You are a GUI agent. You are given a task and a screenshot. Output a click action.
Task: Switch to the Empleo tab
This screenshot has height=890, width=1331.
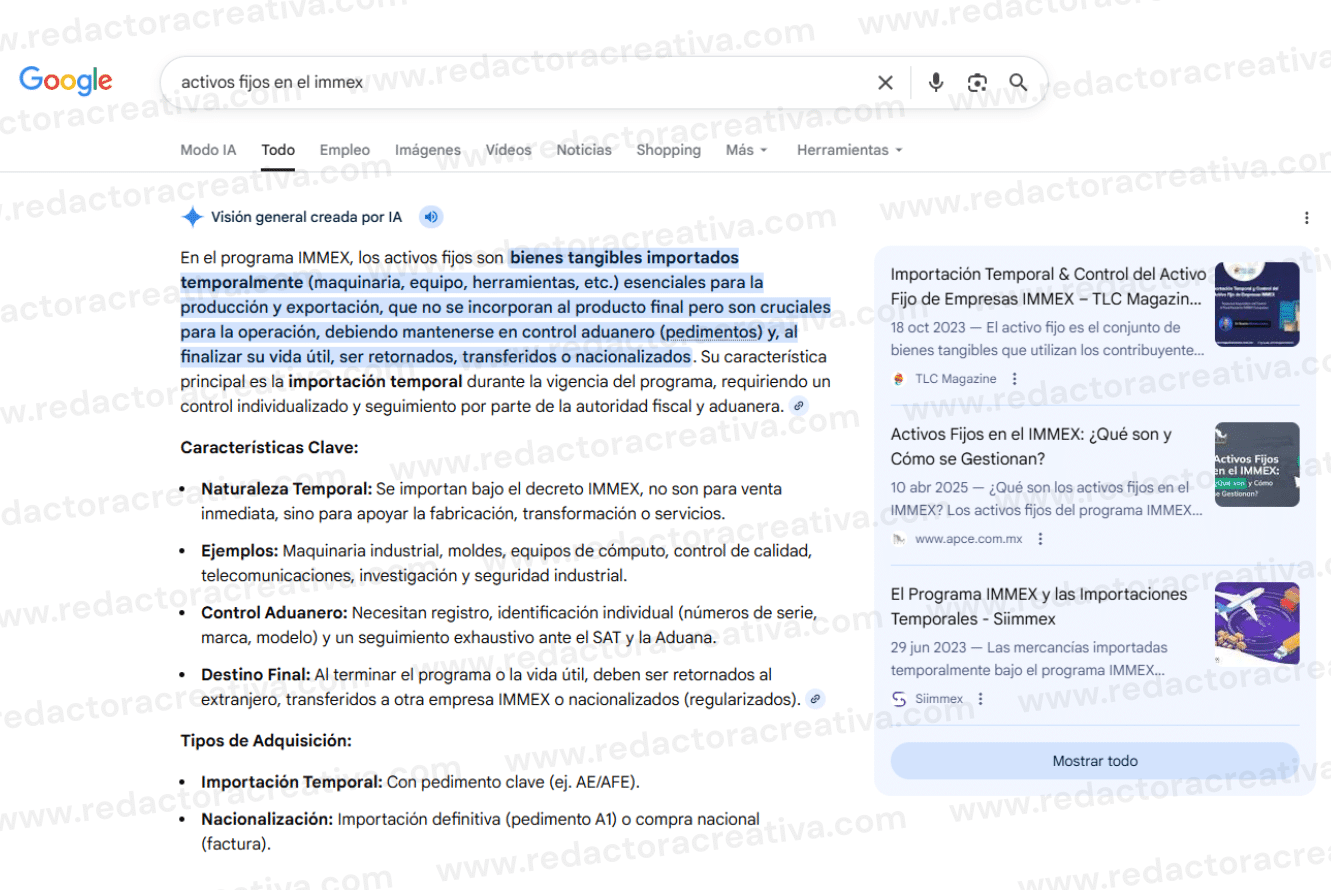(x=345, y=150)
